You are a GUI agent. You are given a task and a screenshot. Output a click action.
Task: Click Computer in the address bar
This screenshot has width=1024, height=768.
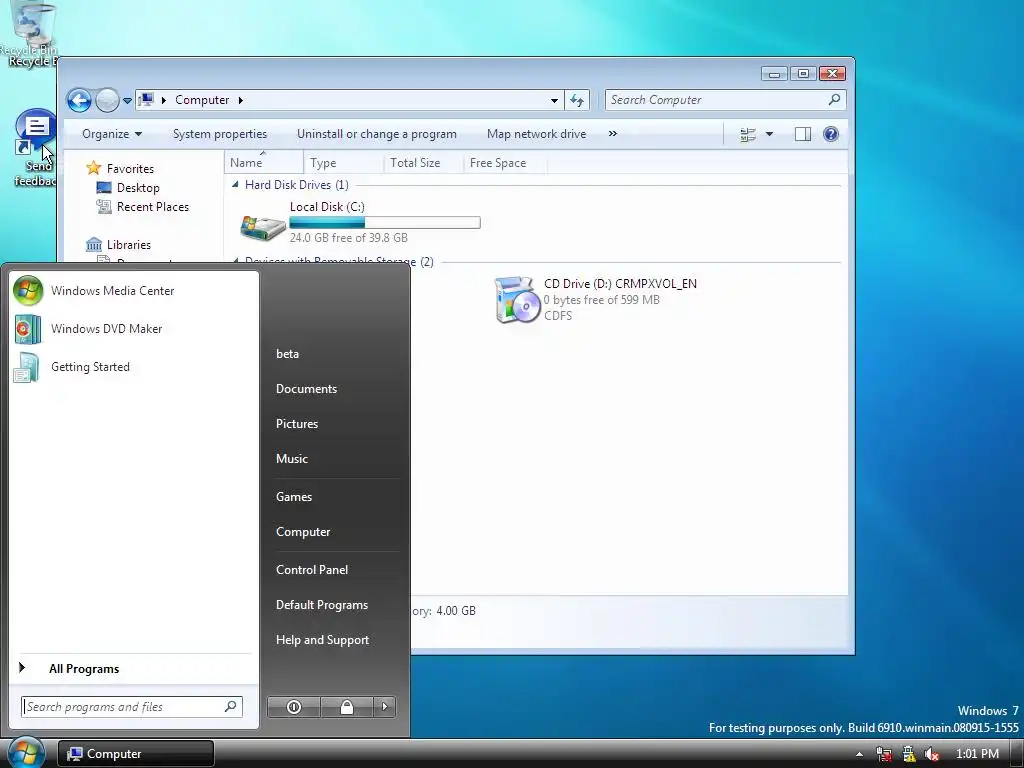pyautogui.click(x=202, y=100)
